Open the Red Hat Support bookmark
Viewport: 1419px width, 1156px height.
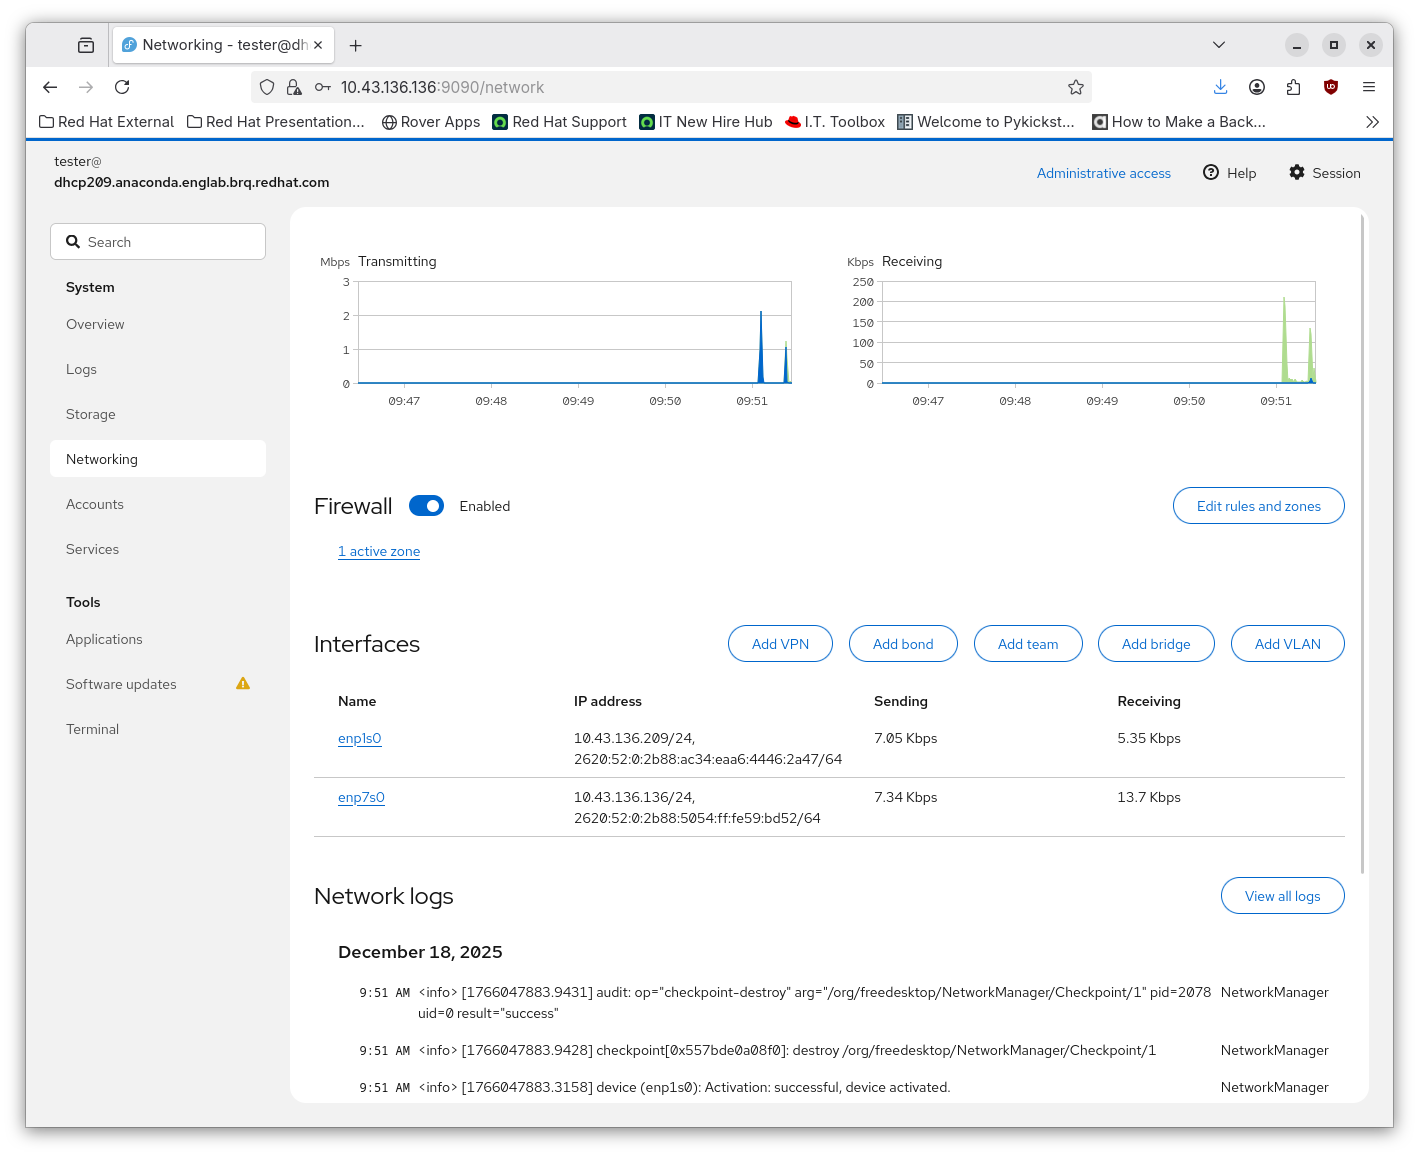click(x=560, y=122)
